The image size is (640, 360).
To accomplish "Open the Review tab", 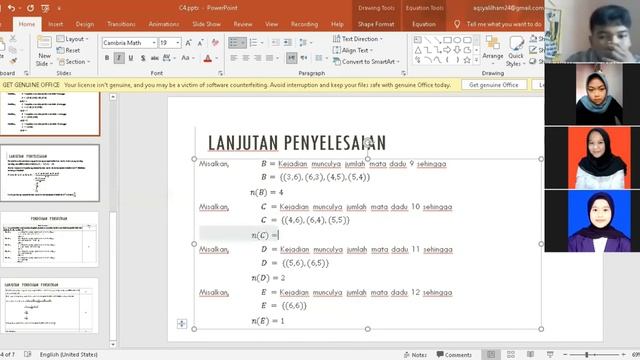I will (x=243, y=24).
